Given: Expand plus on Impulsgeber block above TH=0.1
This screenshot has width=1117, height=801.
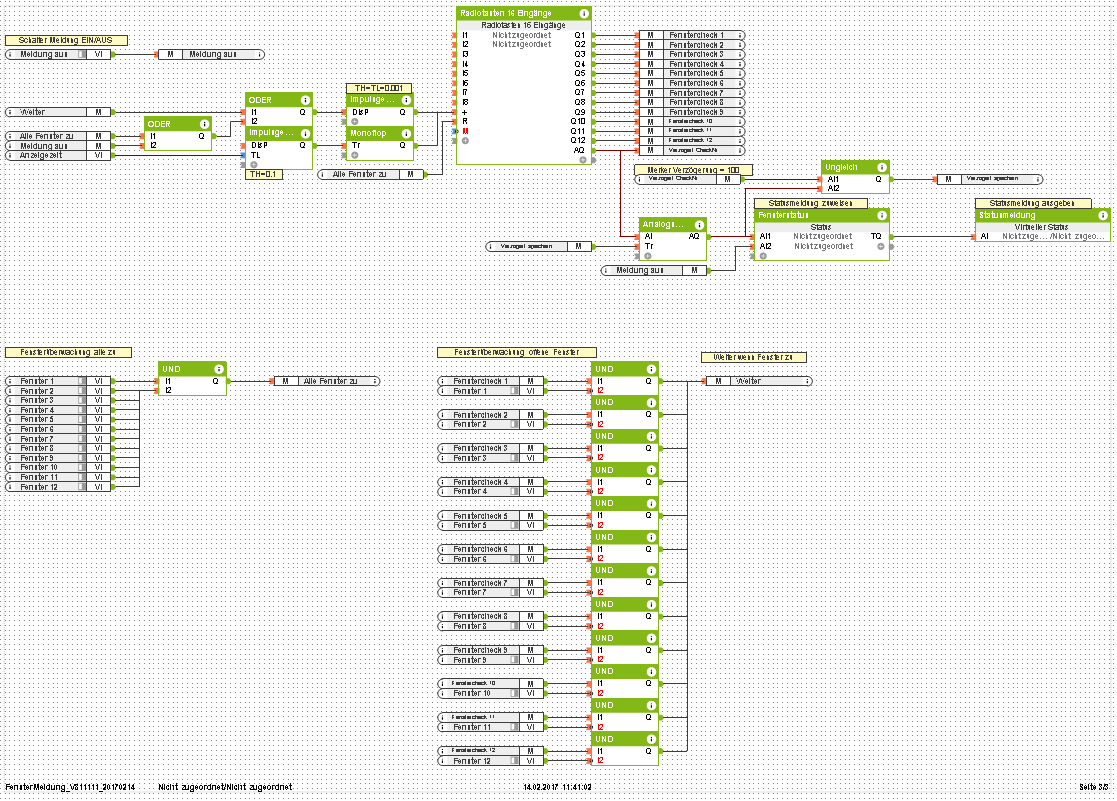Looking at the screenshot, I should (254, 165).
